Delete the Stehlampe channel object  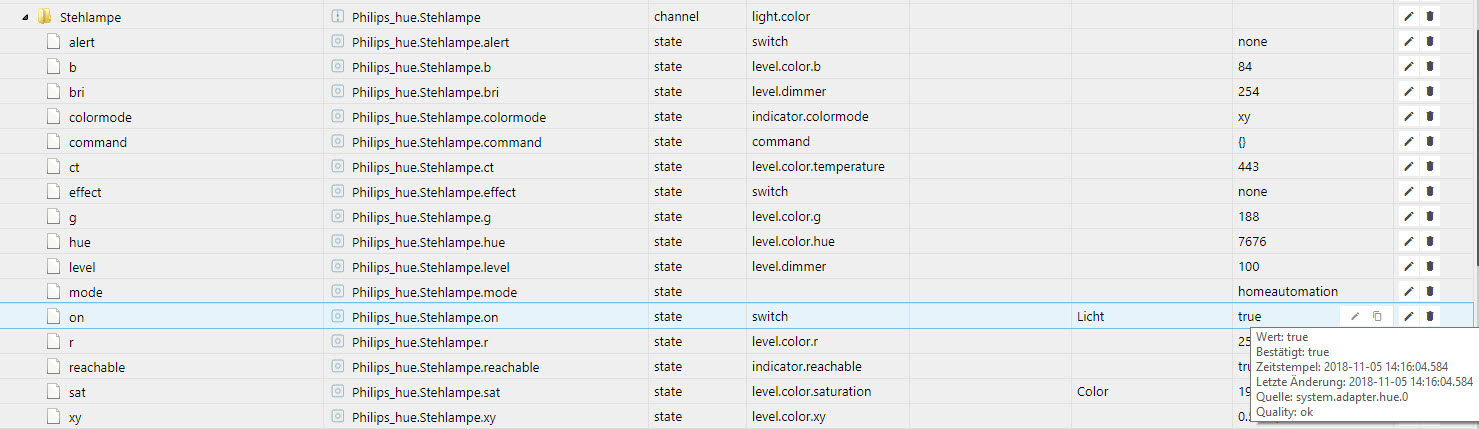[1430, 17]
